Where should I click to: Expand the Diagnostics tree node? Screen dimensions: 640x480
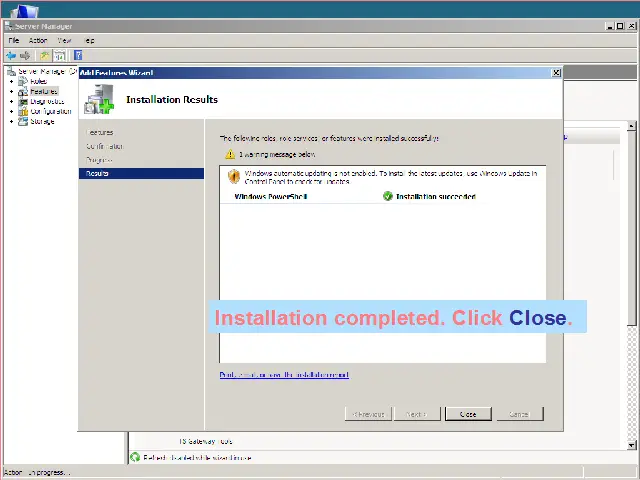point(11,101)
